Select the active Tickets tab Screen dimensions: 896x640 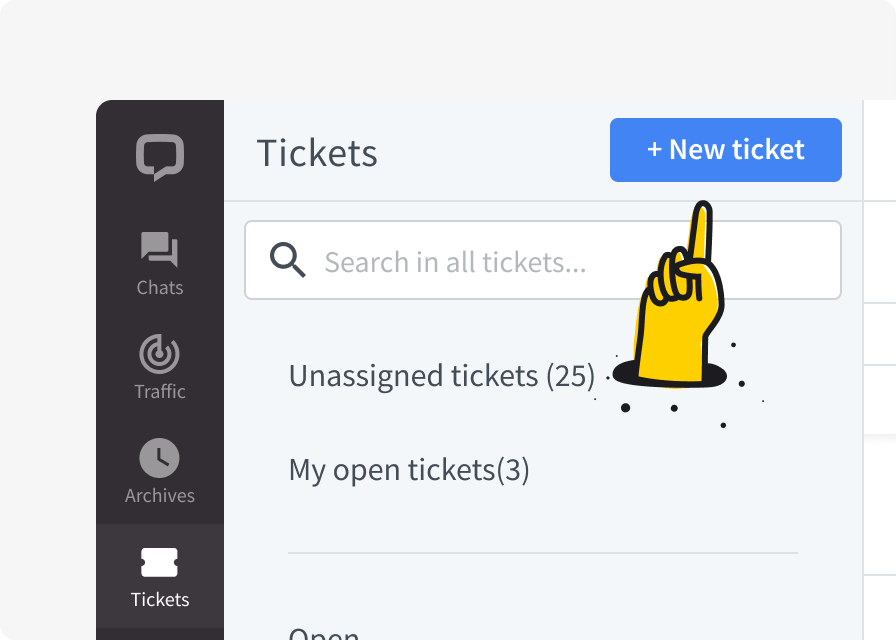160,578
